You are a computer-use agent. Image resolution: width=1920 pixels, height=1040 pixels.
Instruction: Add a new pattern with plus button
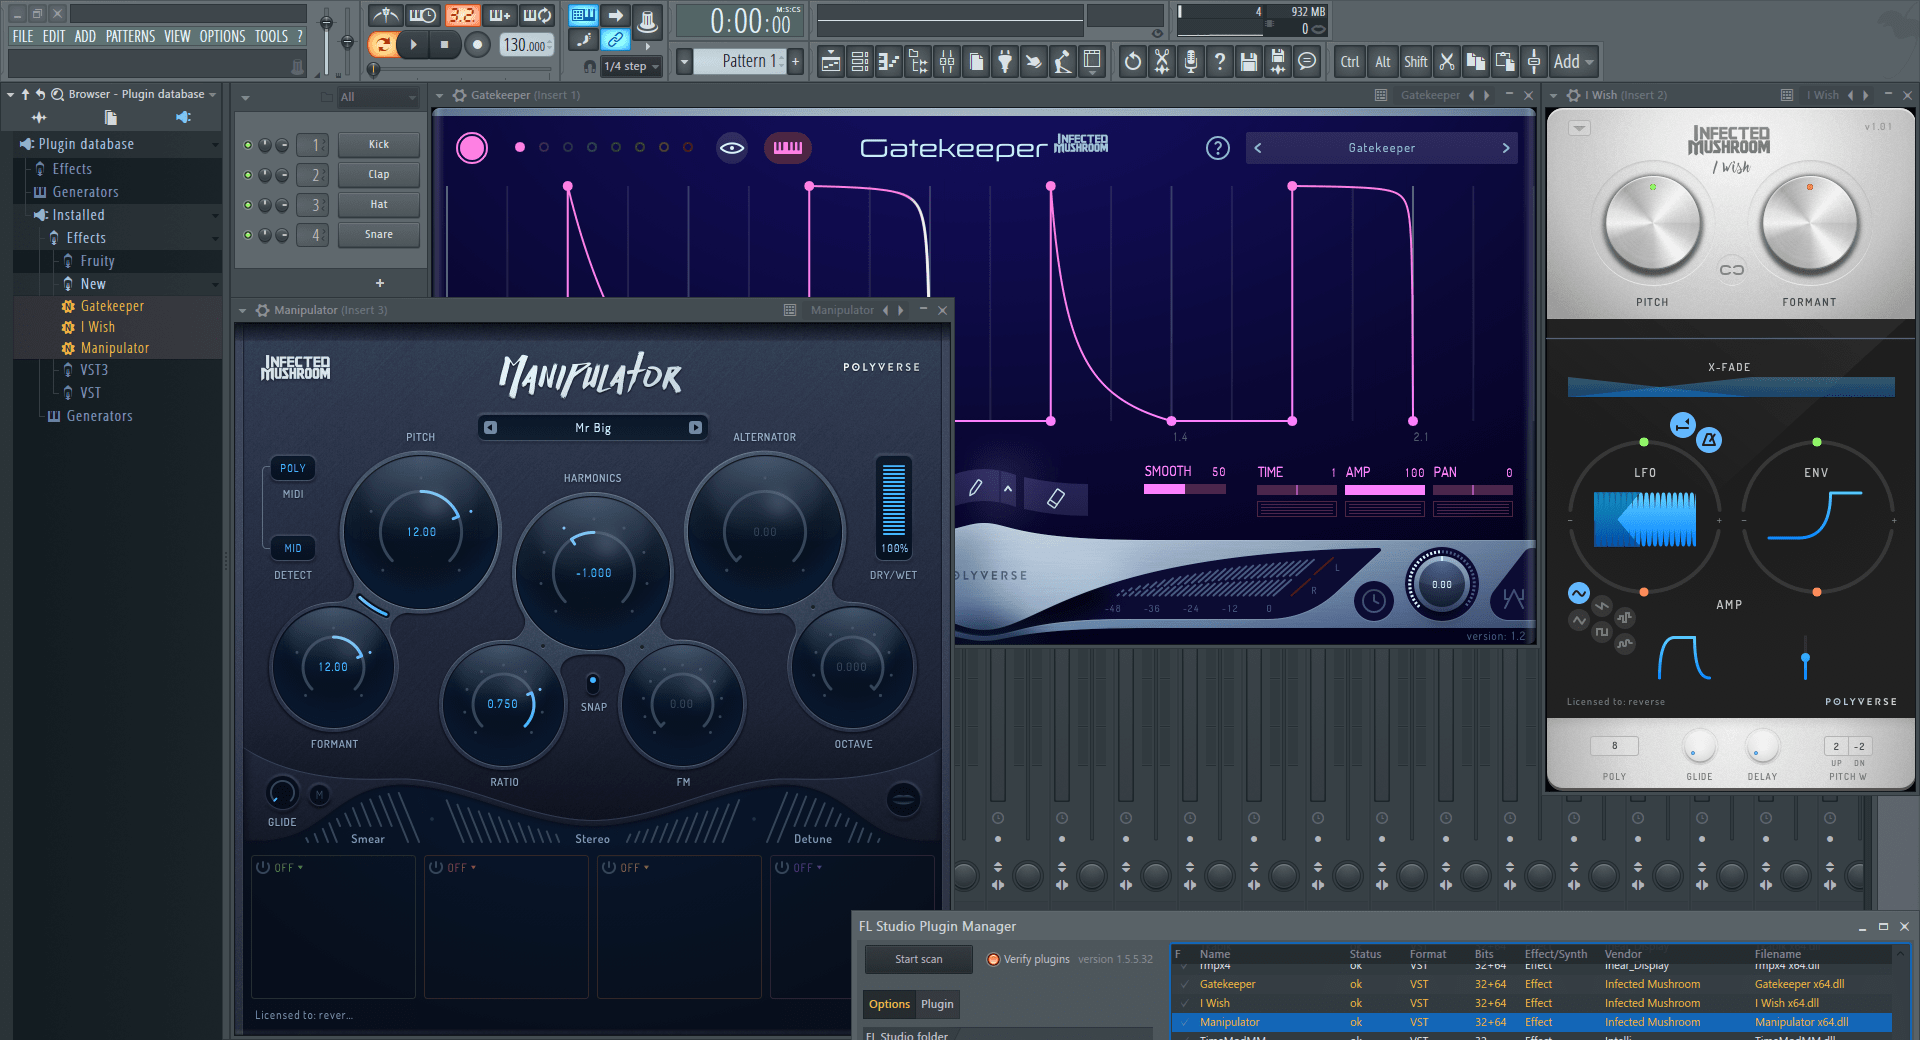[796, 61]
